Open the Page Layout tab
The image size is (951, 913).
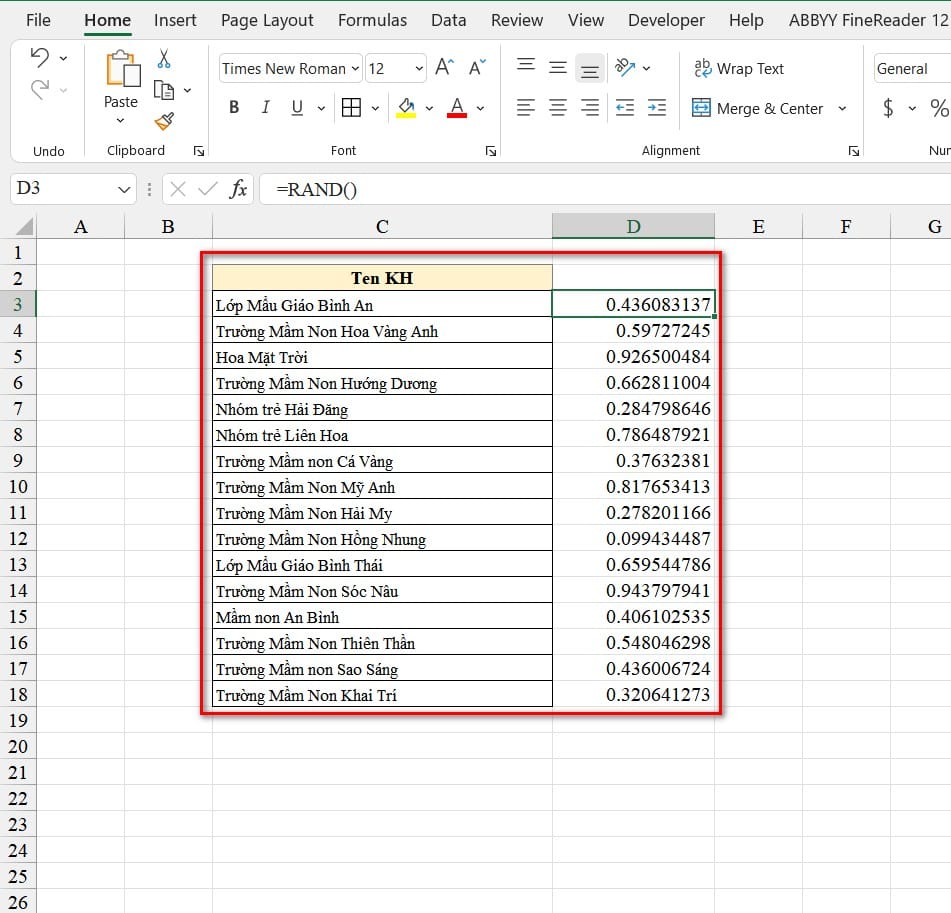tap(267, 20)
